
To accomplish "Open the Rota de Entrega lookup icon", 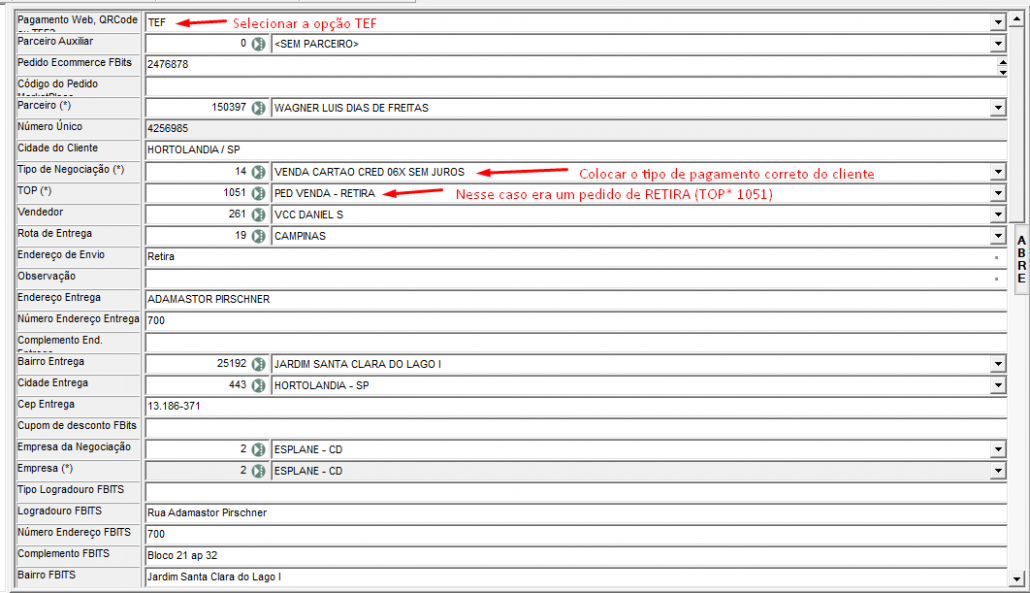I will tap(259, 236).
